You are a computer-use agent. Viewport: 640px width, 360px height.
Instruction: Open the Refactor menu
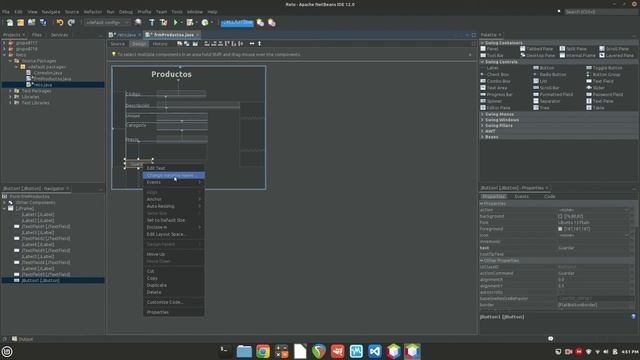93,12
